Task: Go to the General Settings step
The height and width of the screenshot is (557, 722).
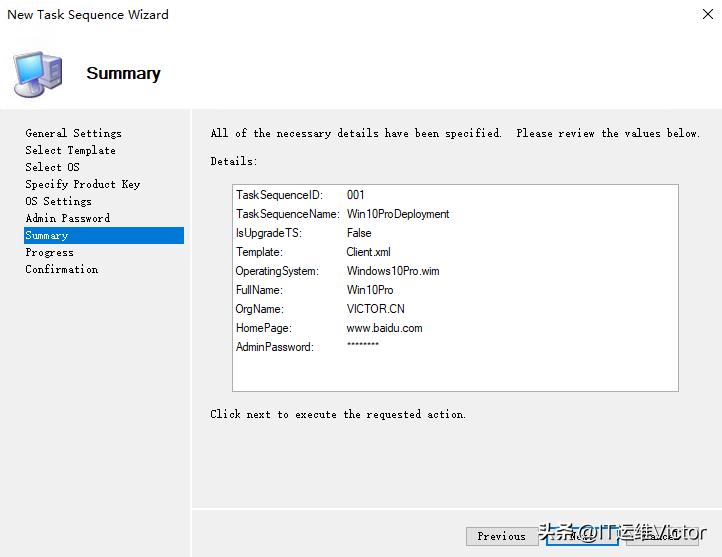Action: point(74,133)
